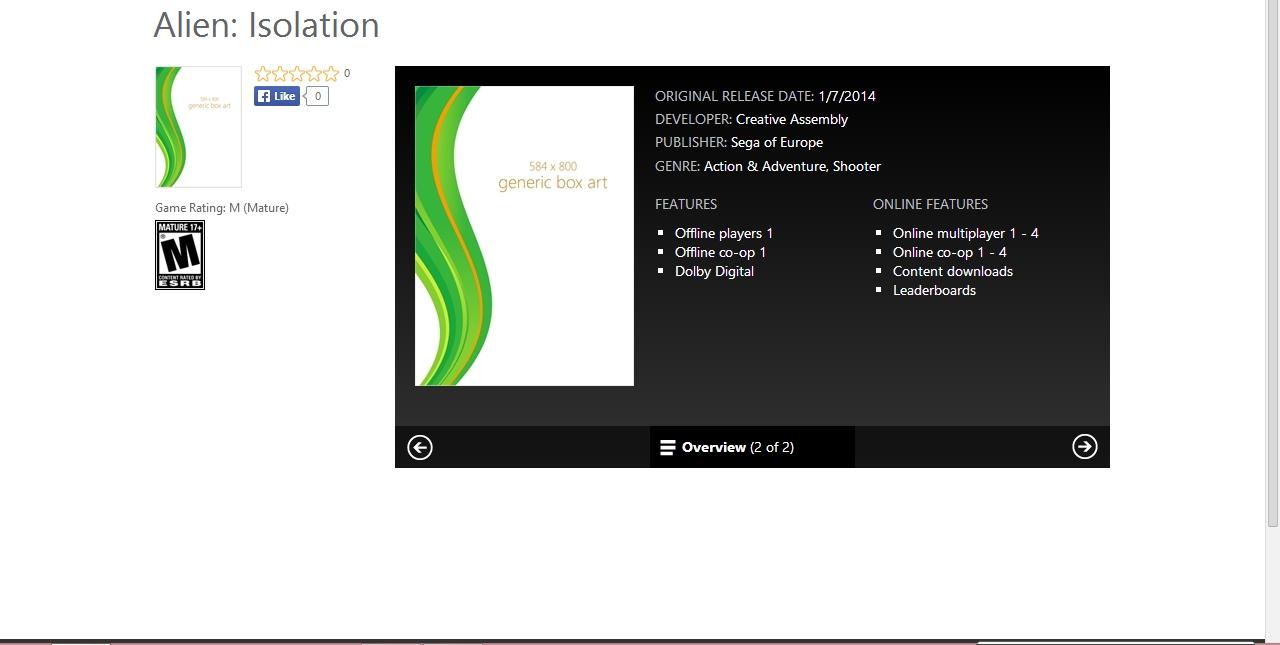
Task: Click the FEATURES heading
Action: [x=686, y=204]
